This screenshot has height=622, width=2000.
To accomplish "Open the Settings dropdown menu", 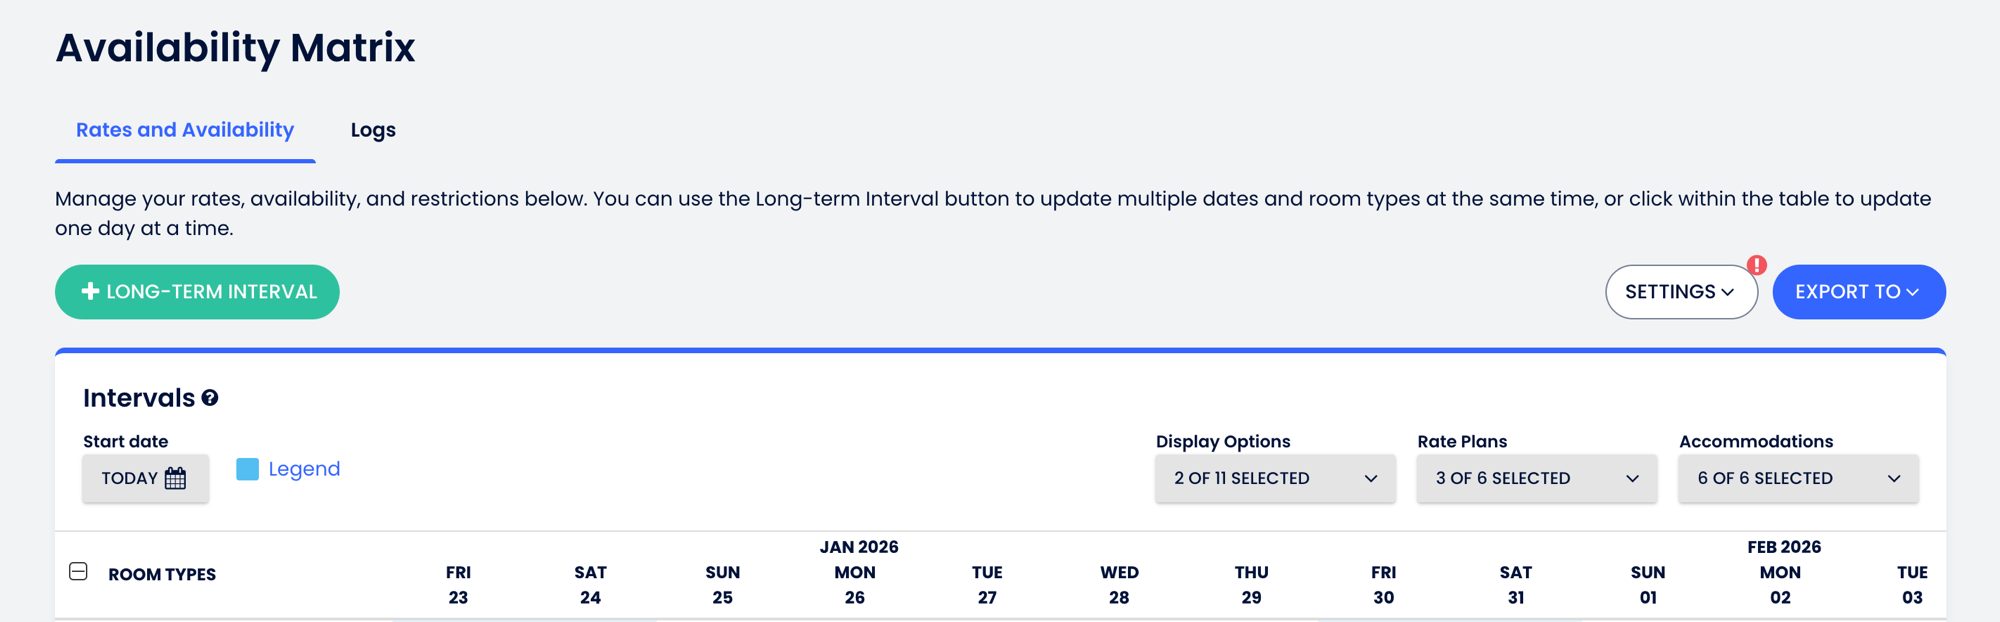I will (1680, 292).
